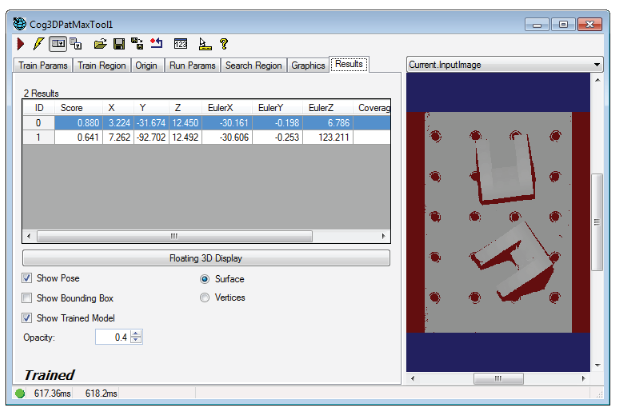This screenshot has height=414, width=620.
Task: Click the Score cell 0.641
Action: point(78,137)
